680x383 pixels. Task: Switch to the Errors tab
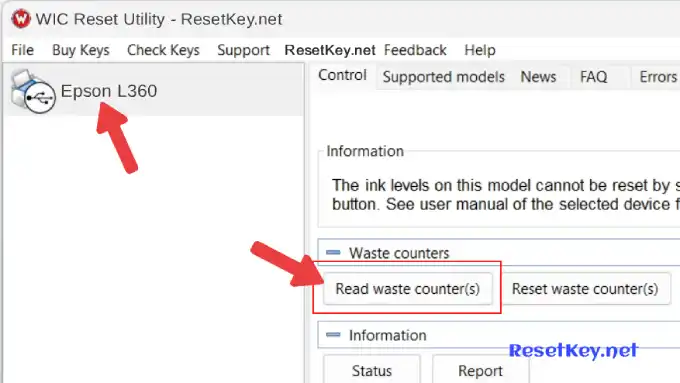[657, 77]
